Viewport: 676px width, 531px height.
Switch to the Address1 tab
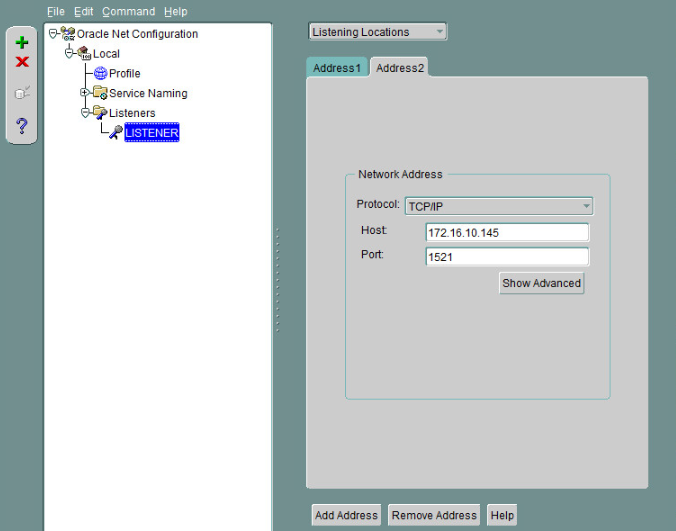click(336, 67)
